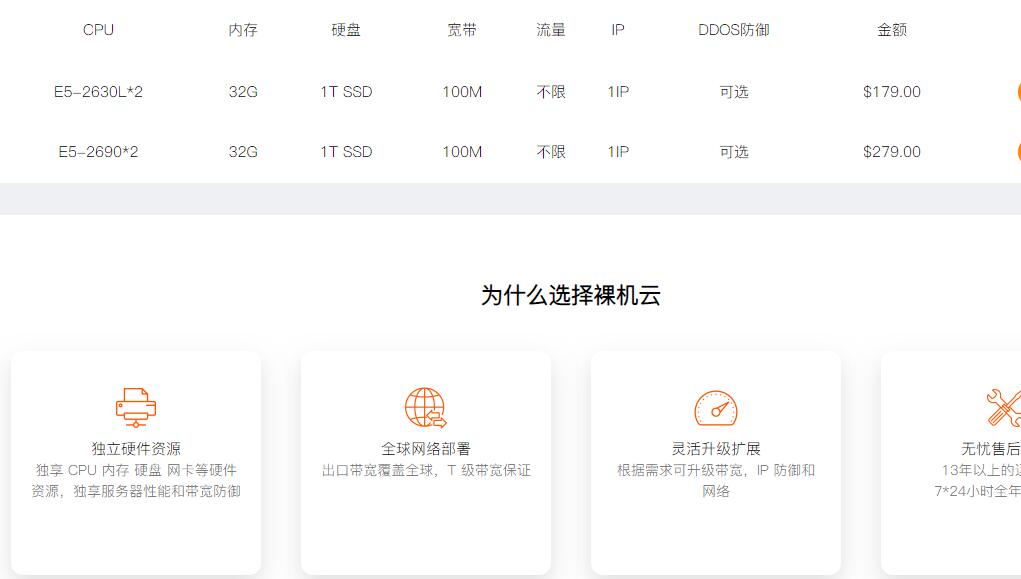Click the E5-2630L*2 CPU table cell
Screen dimensions: 1021x579
coord(96,91)
